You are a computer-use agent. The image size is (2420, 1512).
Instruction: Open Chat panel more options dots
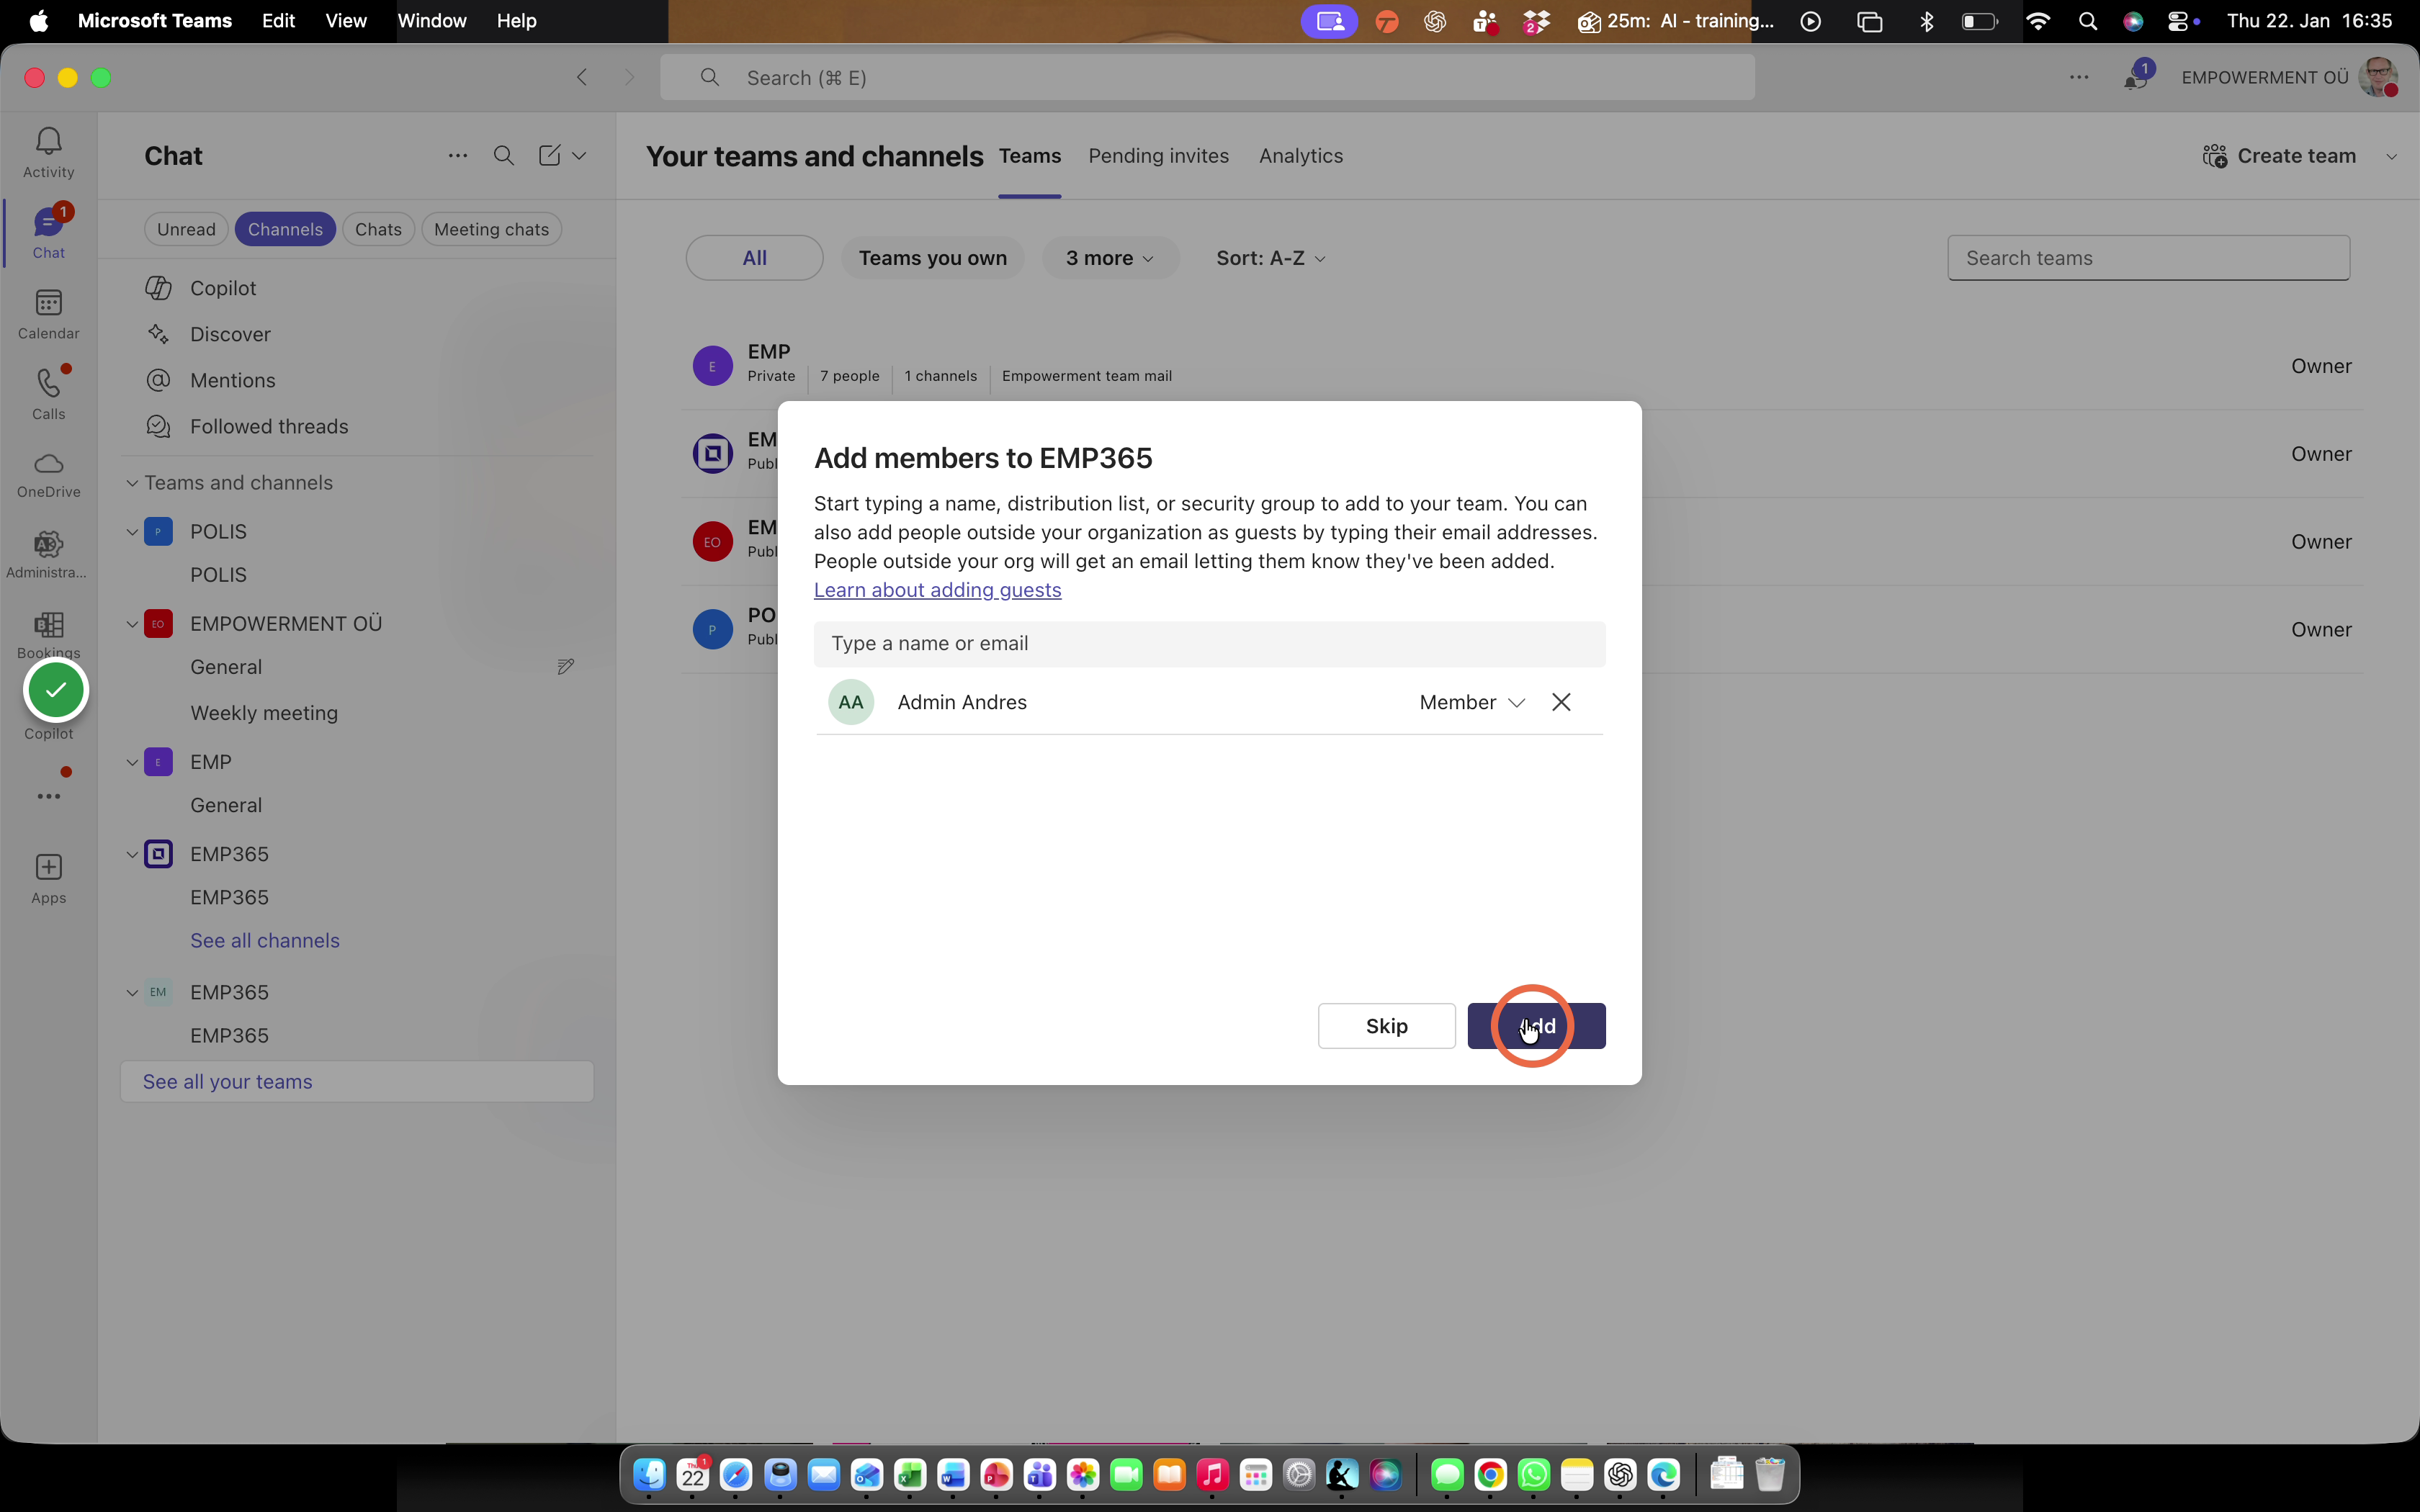point(457,156)
